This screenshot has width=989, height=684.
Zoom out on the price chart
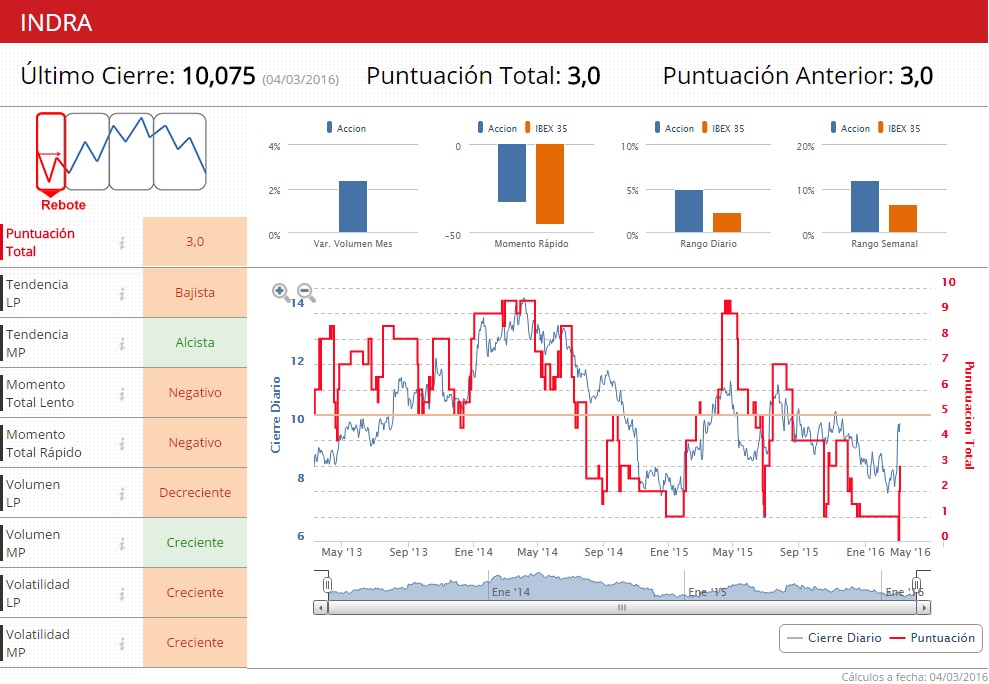click(x=306, y=292)
